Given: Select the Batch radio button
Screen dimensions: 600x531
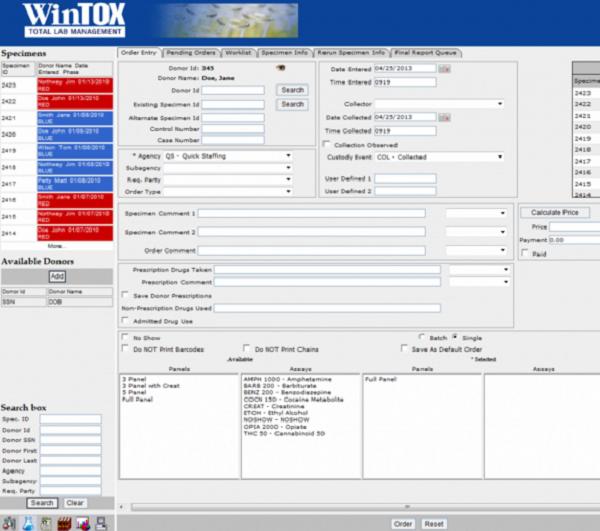Looking at the screenshot, I should (422, 337).
